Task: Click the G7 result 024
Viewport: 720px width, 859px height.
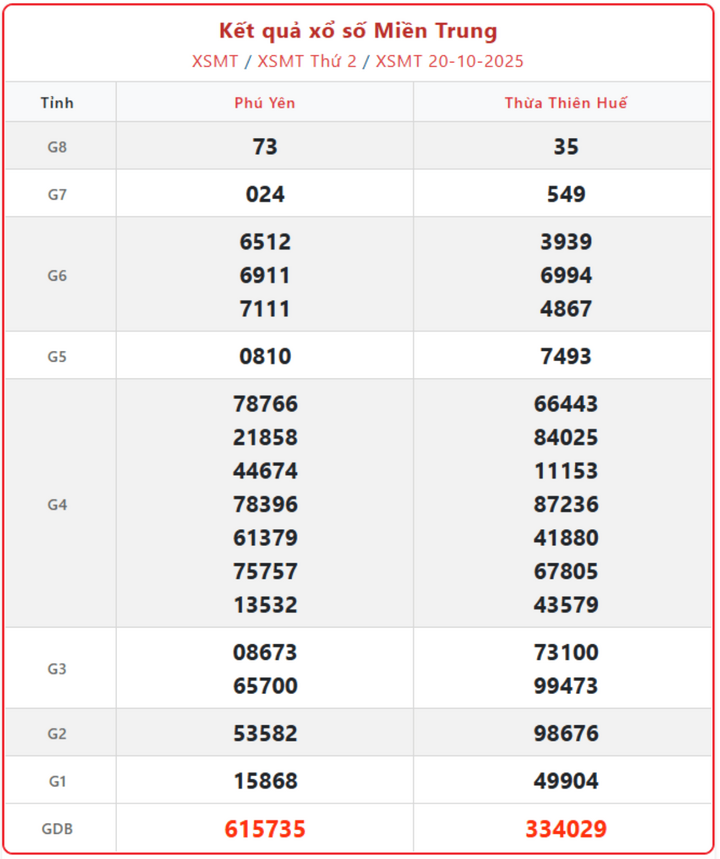Action: 265,194
